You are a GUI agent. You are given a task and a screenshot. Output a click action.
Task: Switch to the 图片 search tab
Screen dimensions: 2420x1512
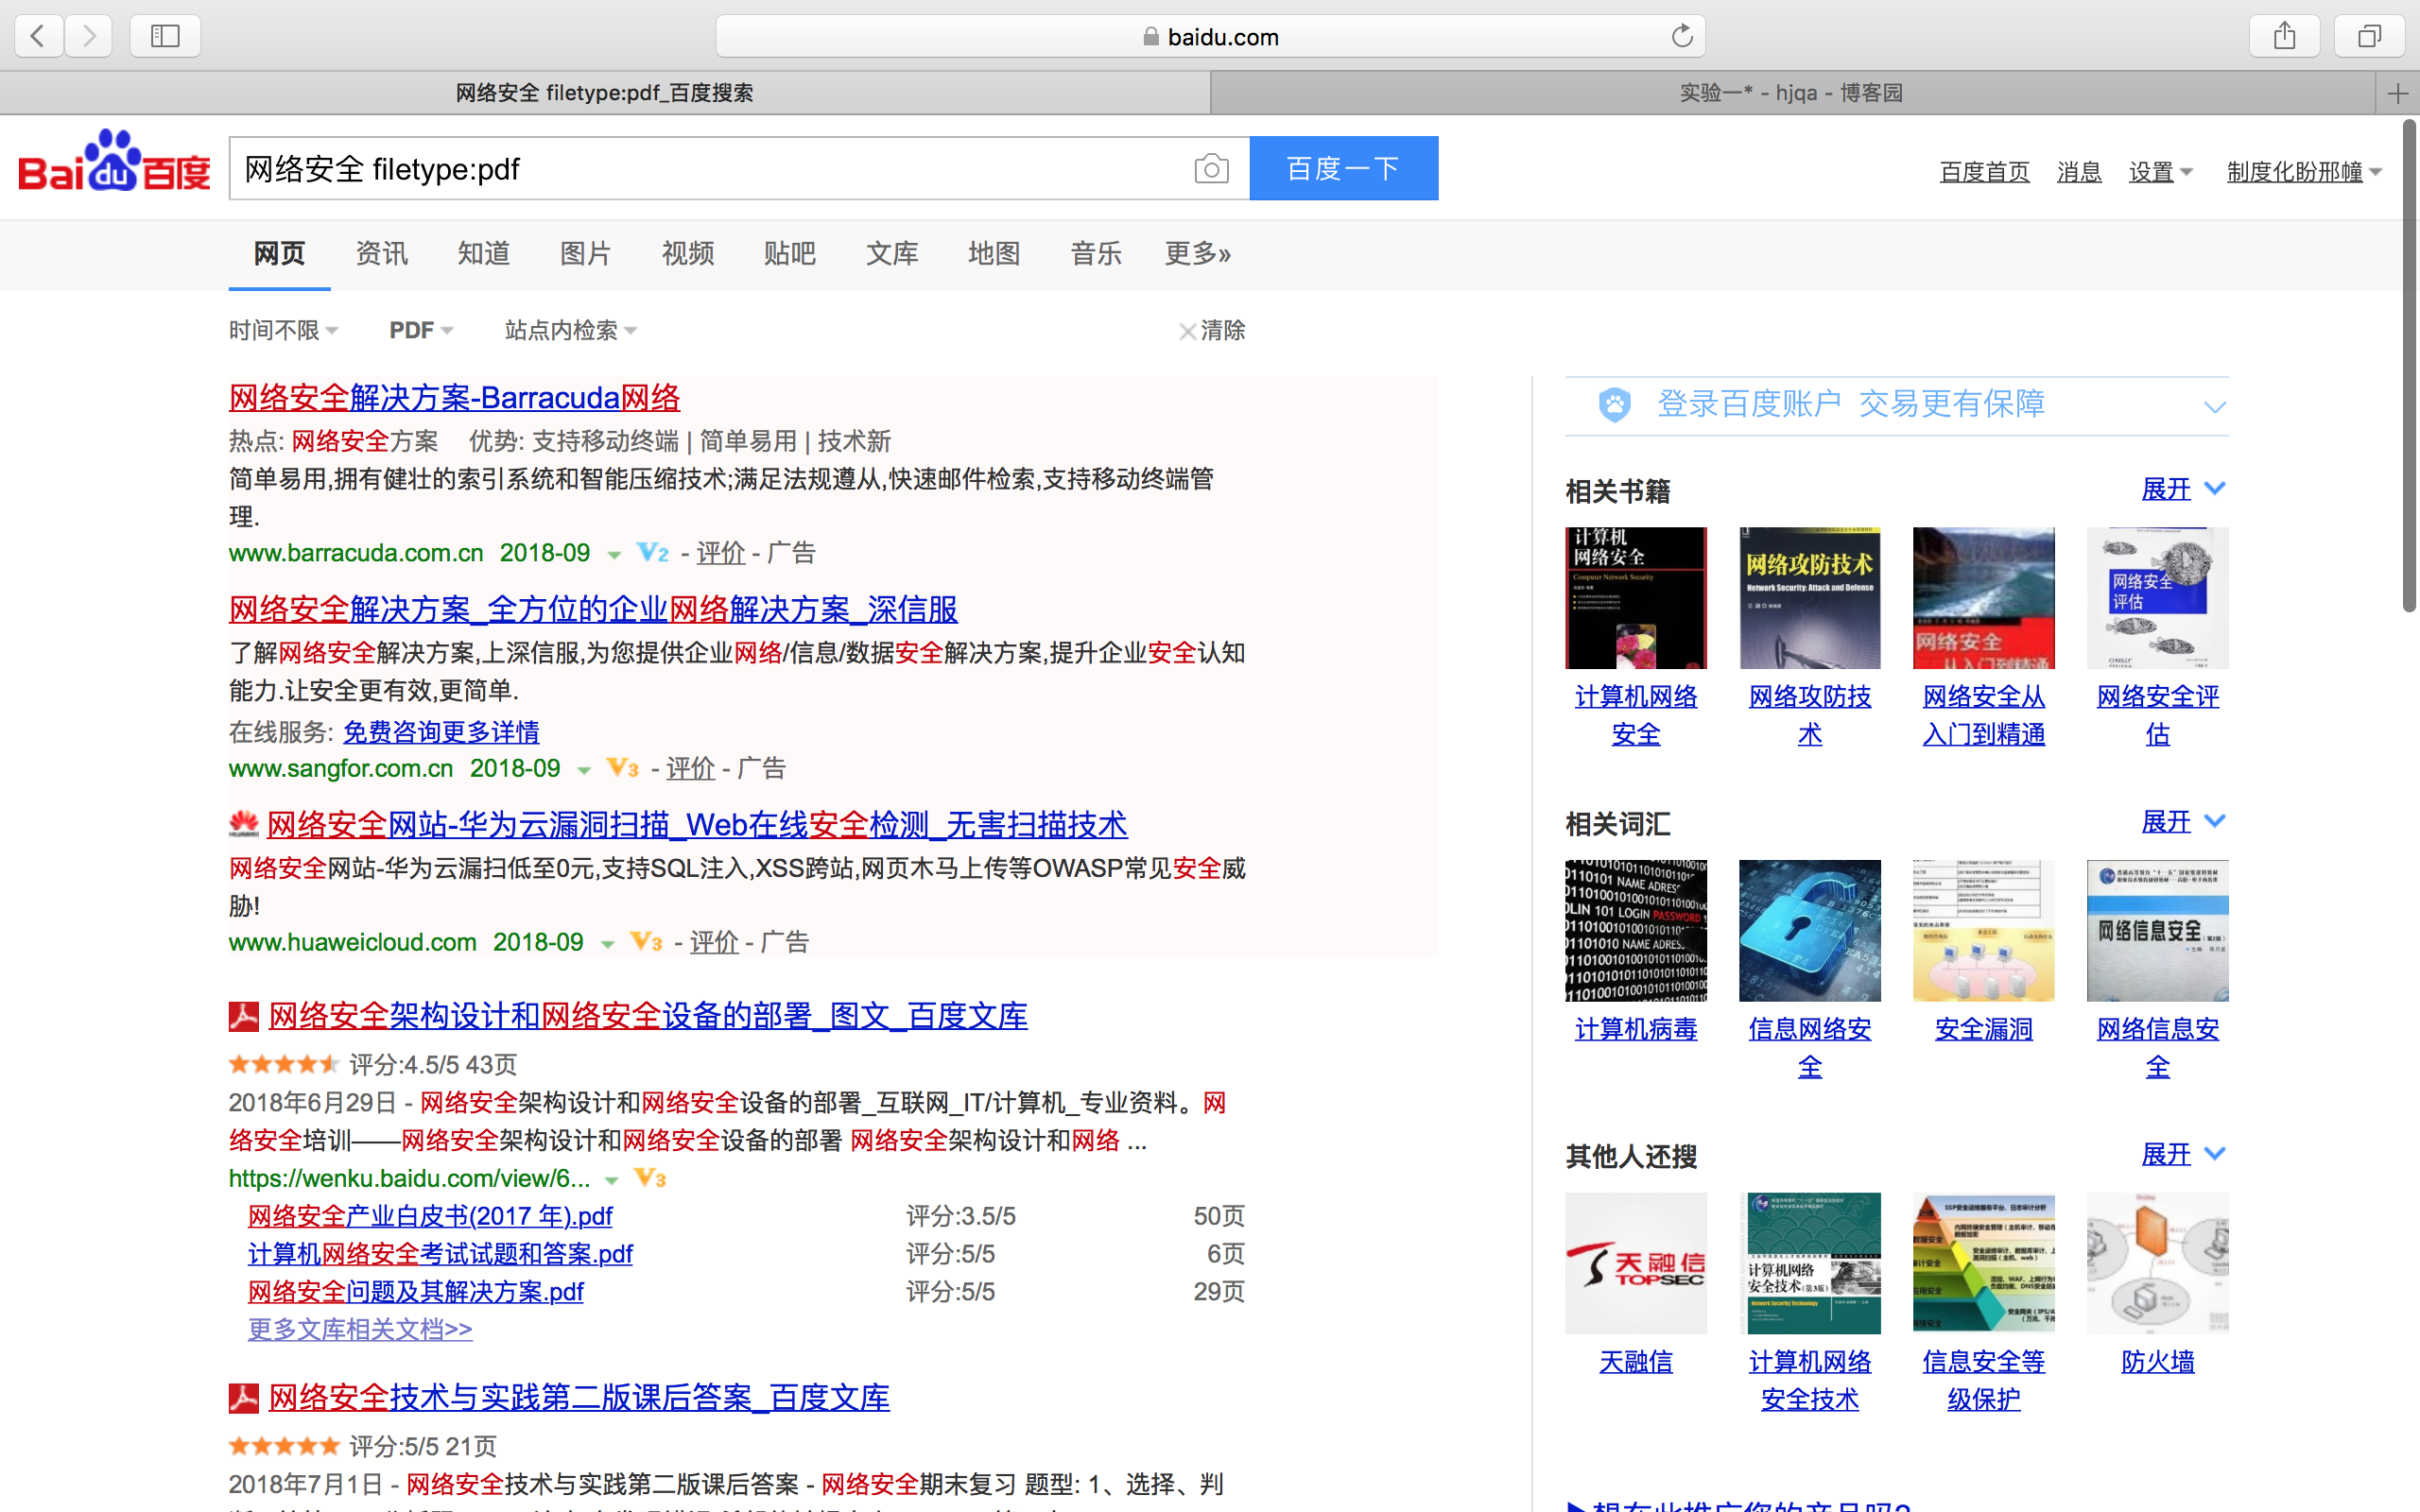tap(585, 254)
